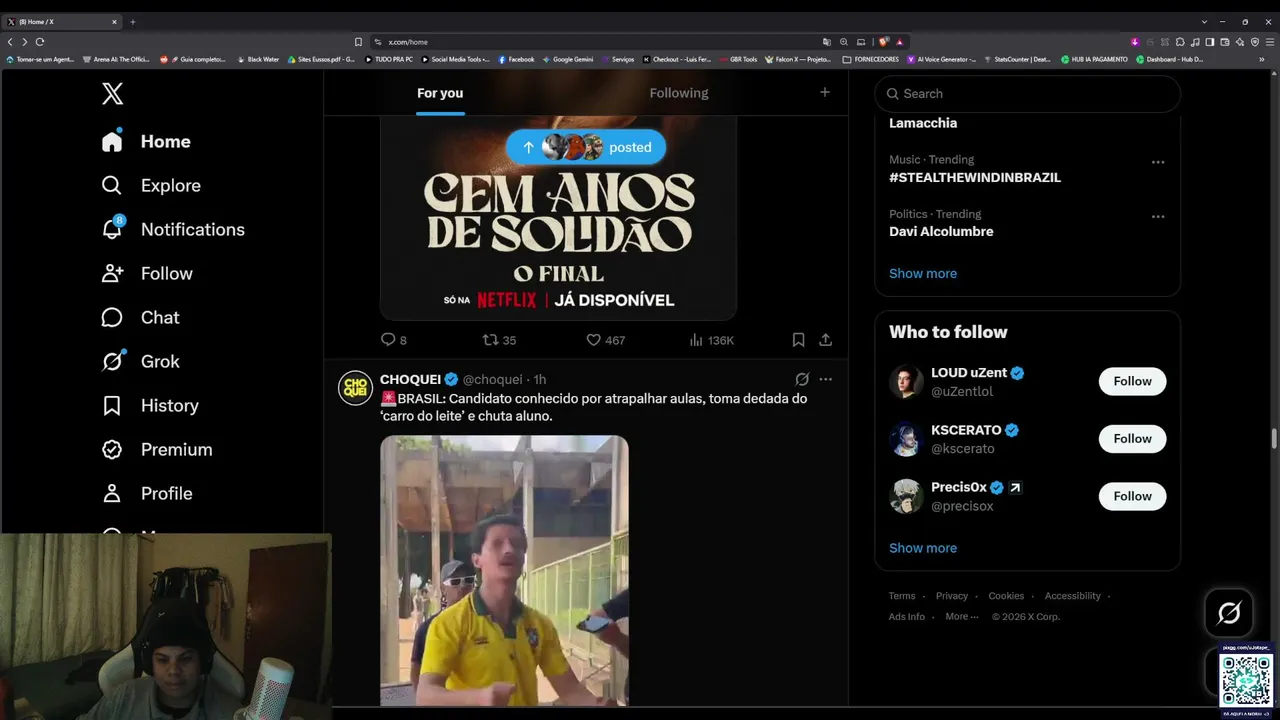The height and width of the screenshot is (720, 1280).
Task: View analytics of the Netflix post
Action: [712, 340]
